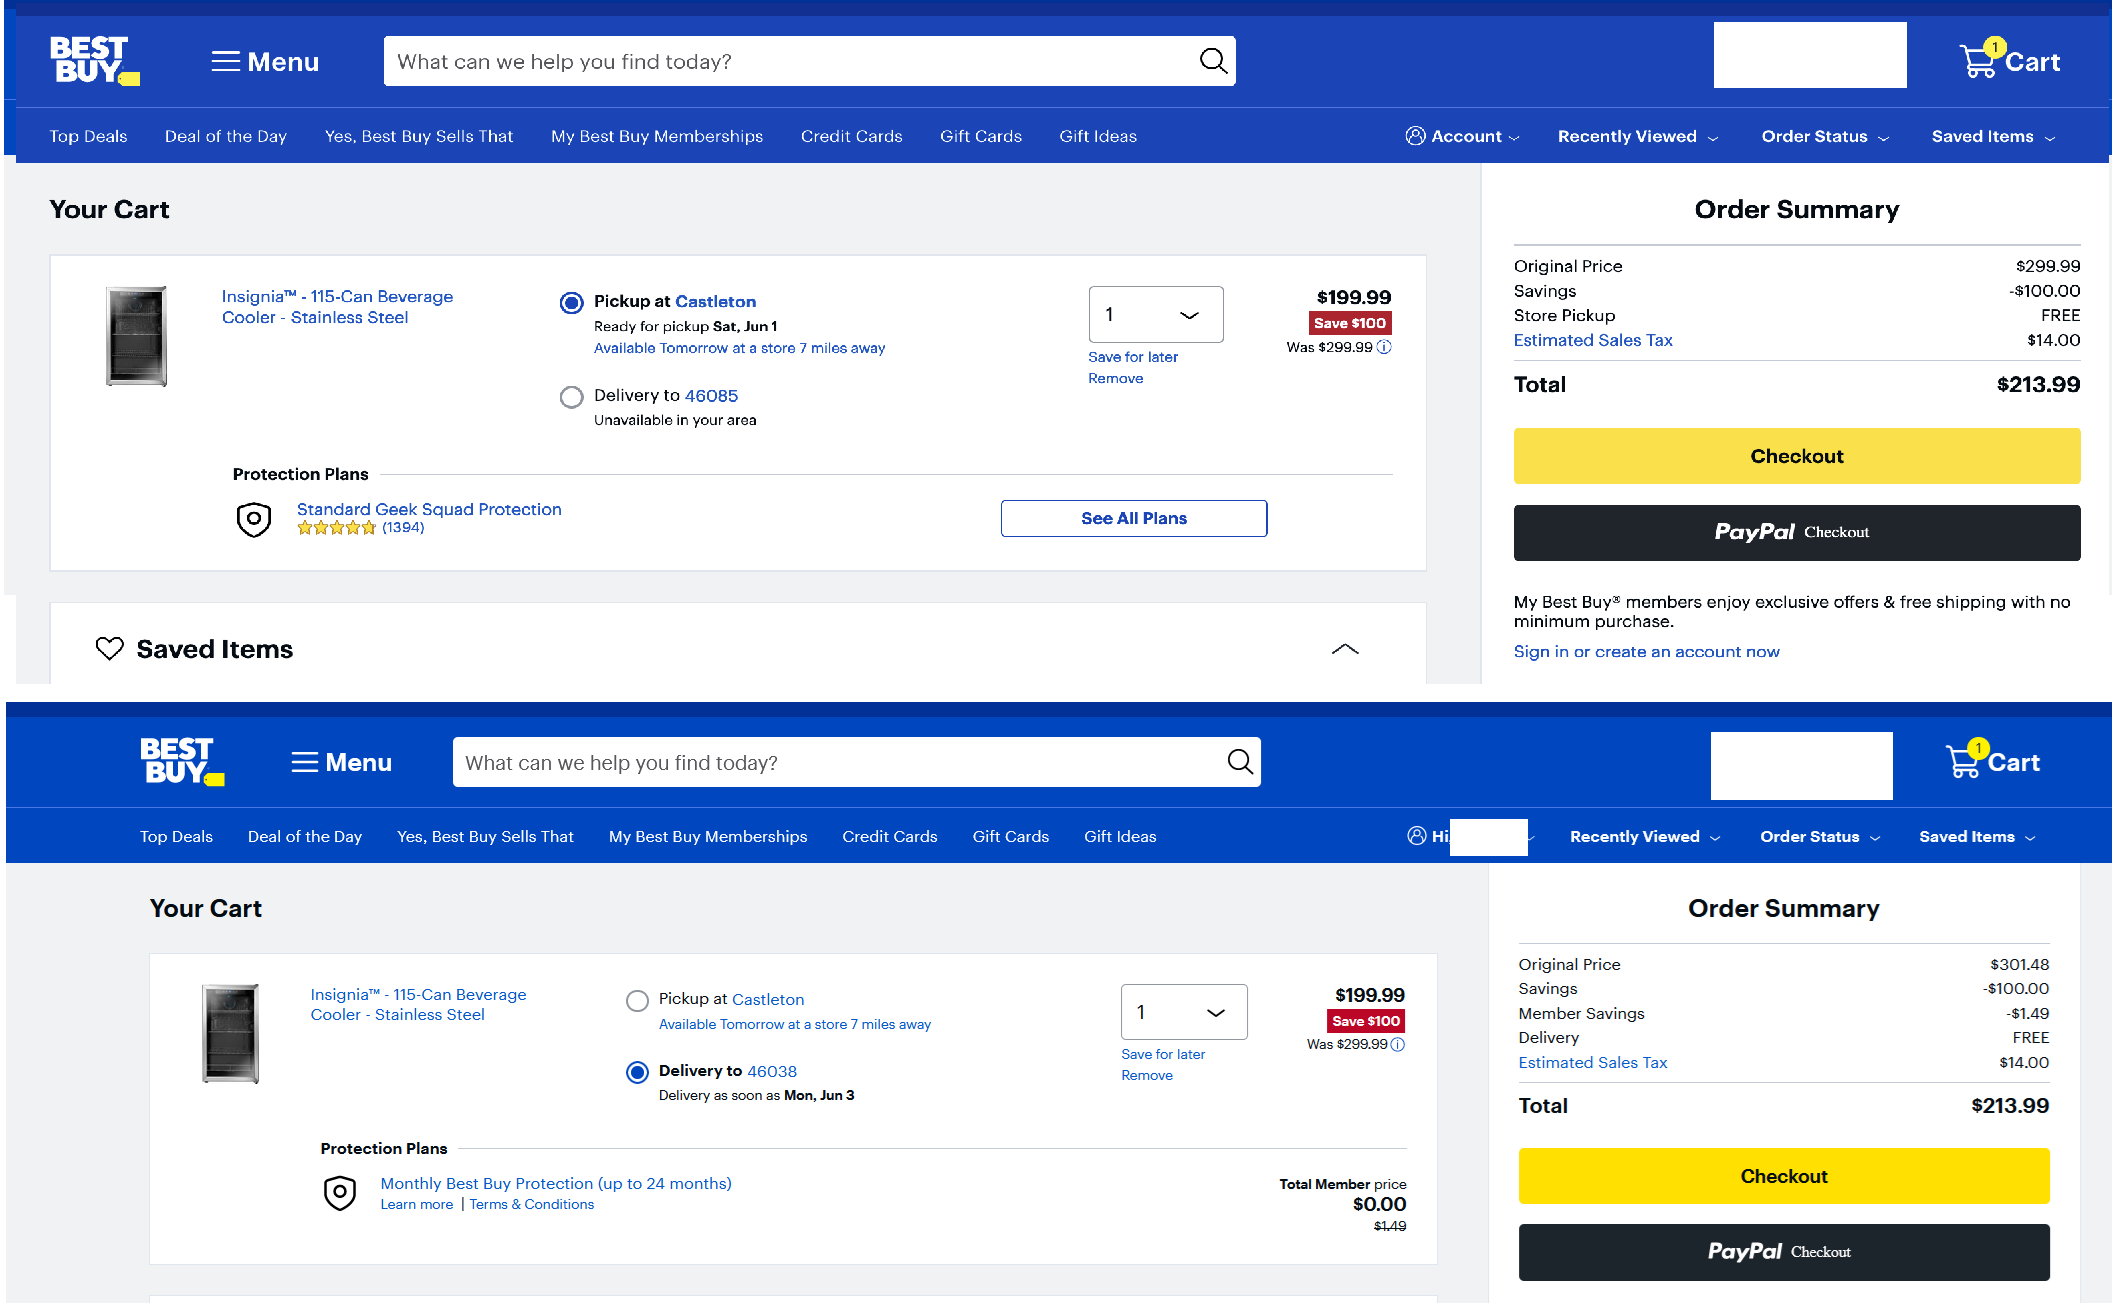Click the See All Plans button
The width and height of the screenshot is (2116, 1310).
[x=1133, y=518]
